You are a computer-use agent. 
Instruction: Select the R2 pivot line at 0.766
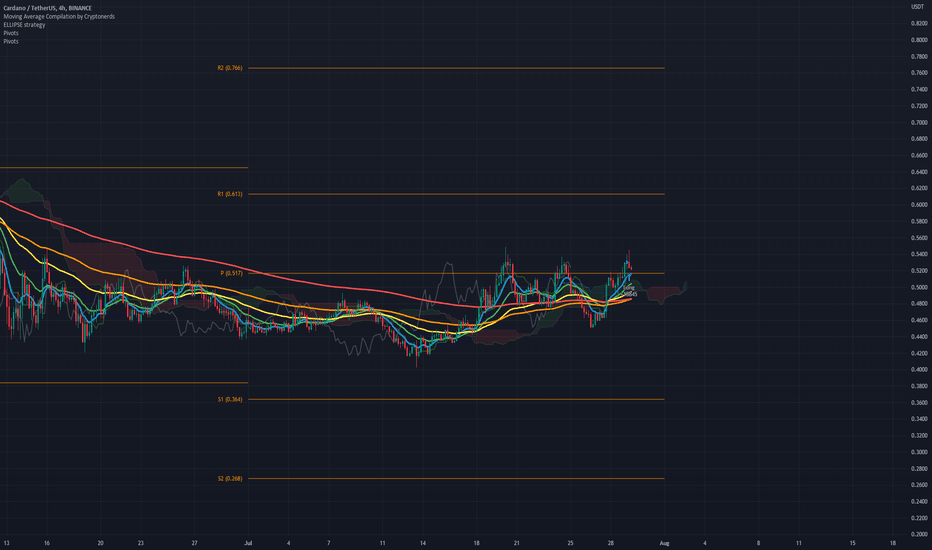click(456, 68)
